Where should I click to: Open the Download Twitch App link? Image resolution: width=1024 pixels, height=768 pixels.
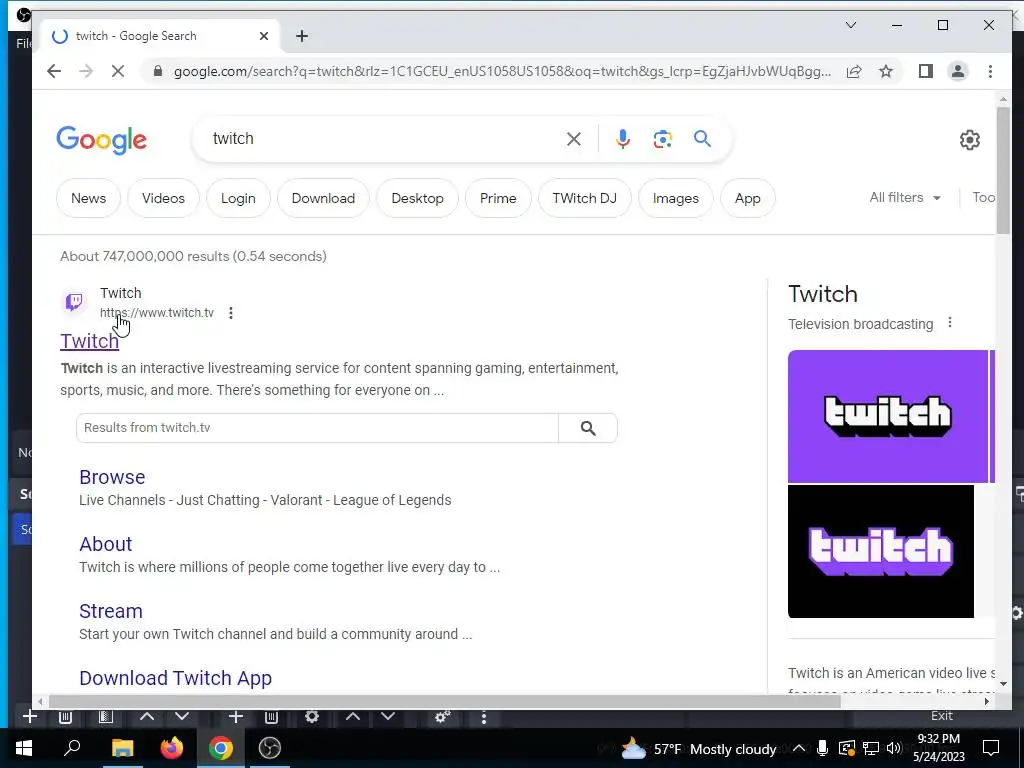pyautogui.click(x=176, y=678)
